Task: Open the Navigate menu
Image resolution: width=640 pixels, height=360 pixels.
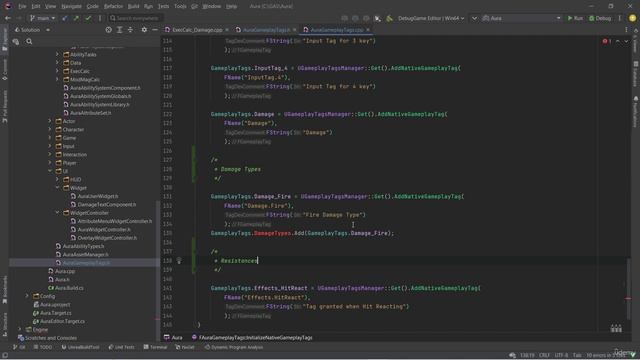Action: [71, 6]
